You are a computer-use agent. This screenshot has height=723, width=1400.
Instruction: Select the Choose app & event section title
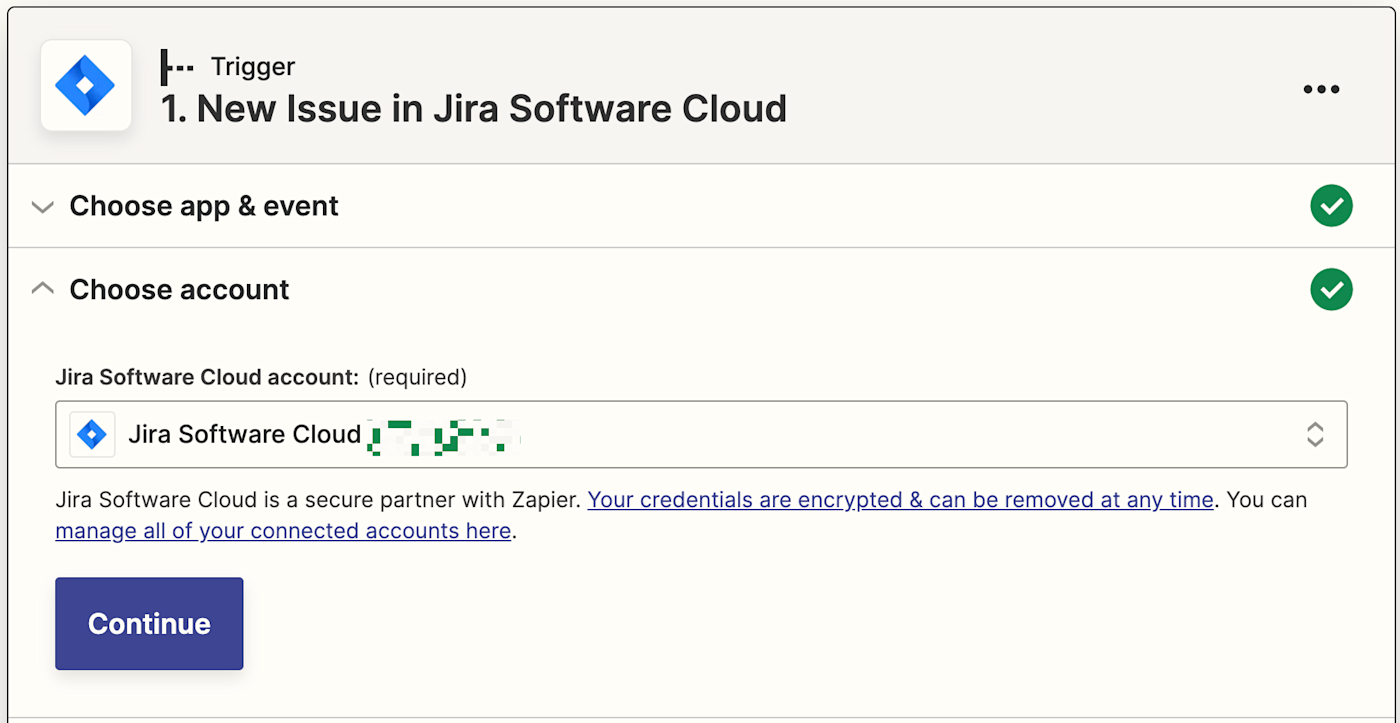(x=204, y=206)
